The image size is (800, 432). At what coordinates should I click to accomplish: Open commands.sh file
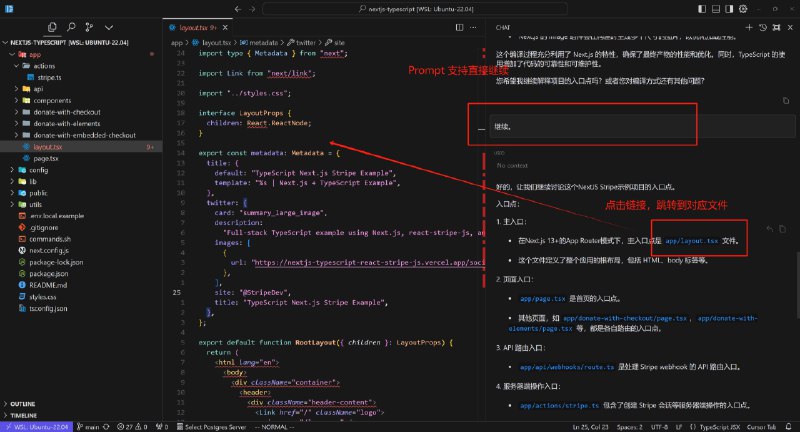tap(49, 239)
